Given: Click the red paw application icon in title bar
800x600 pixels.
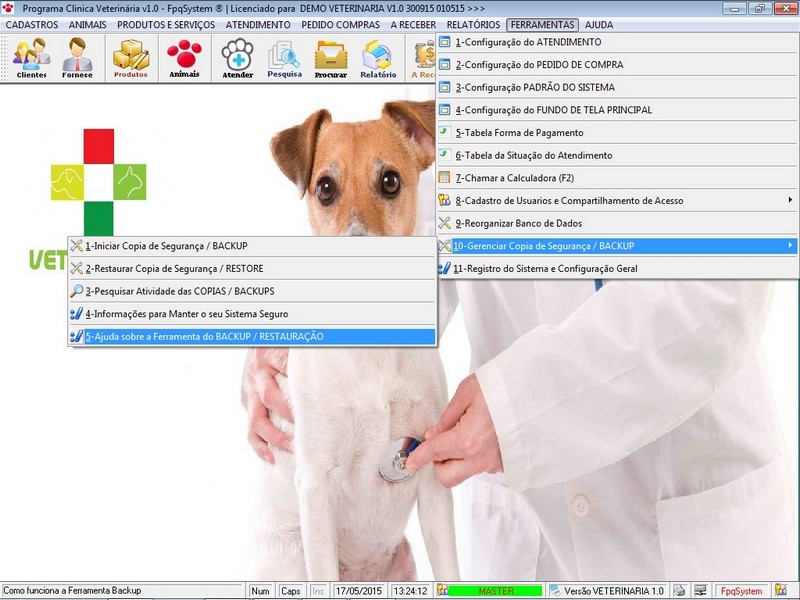Looking at the screenshot, I should coord(8,8).
